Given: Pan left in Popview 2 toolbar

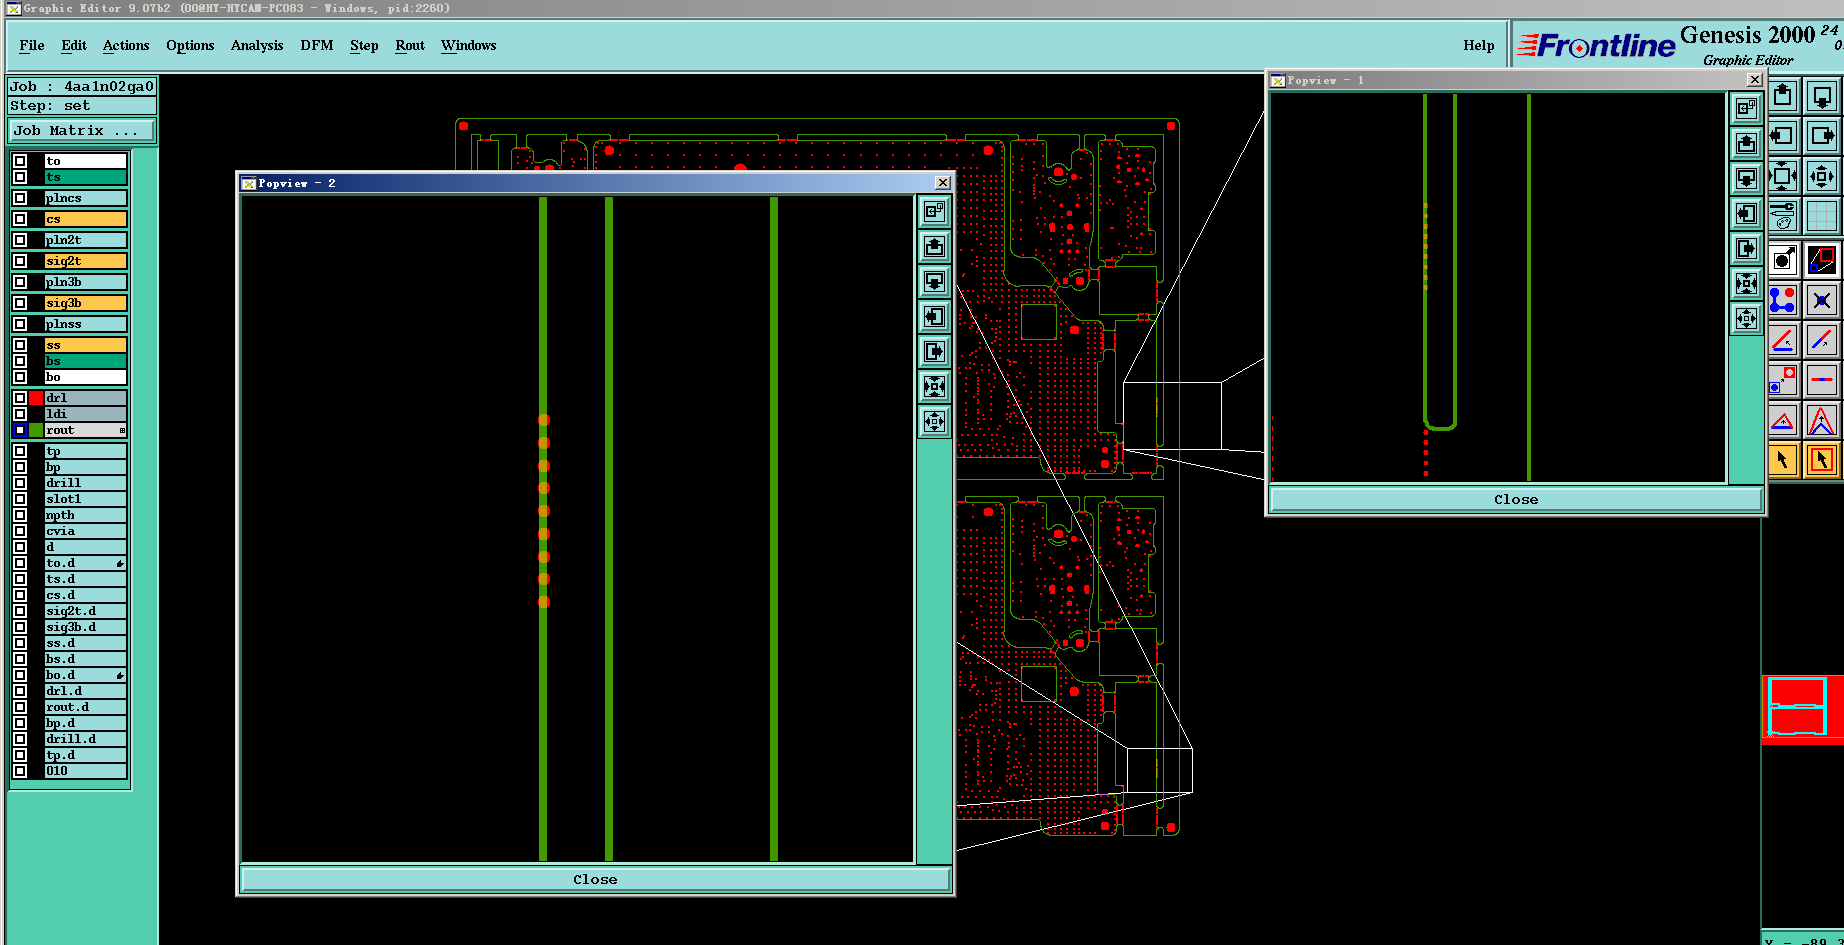Looking at the screenshot, I should tap(934, 317).
